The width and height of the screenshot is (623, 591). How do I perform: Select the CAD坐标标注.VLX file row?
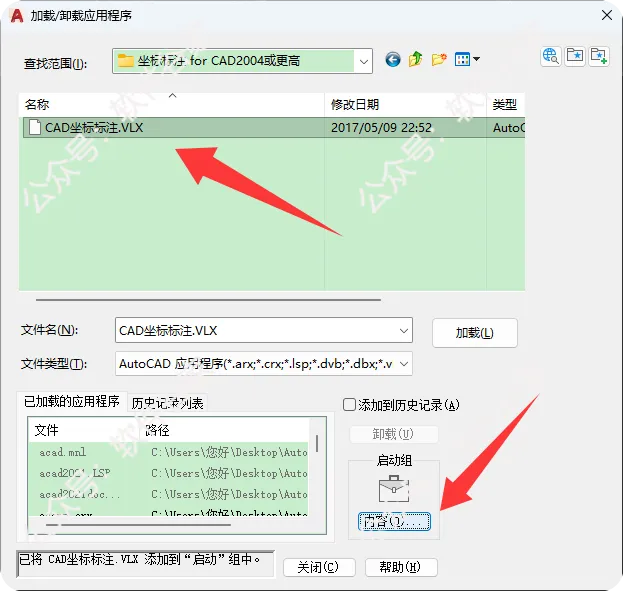(x=274, y=128)
